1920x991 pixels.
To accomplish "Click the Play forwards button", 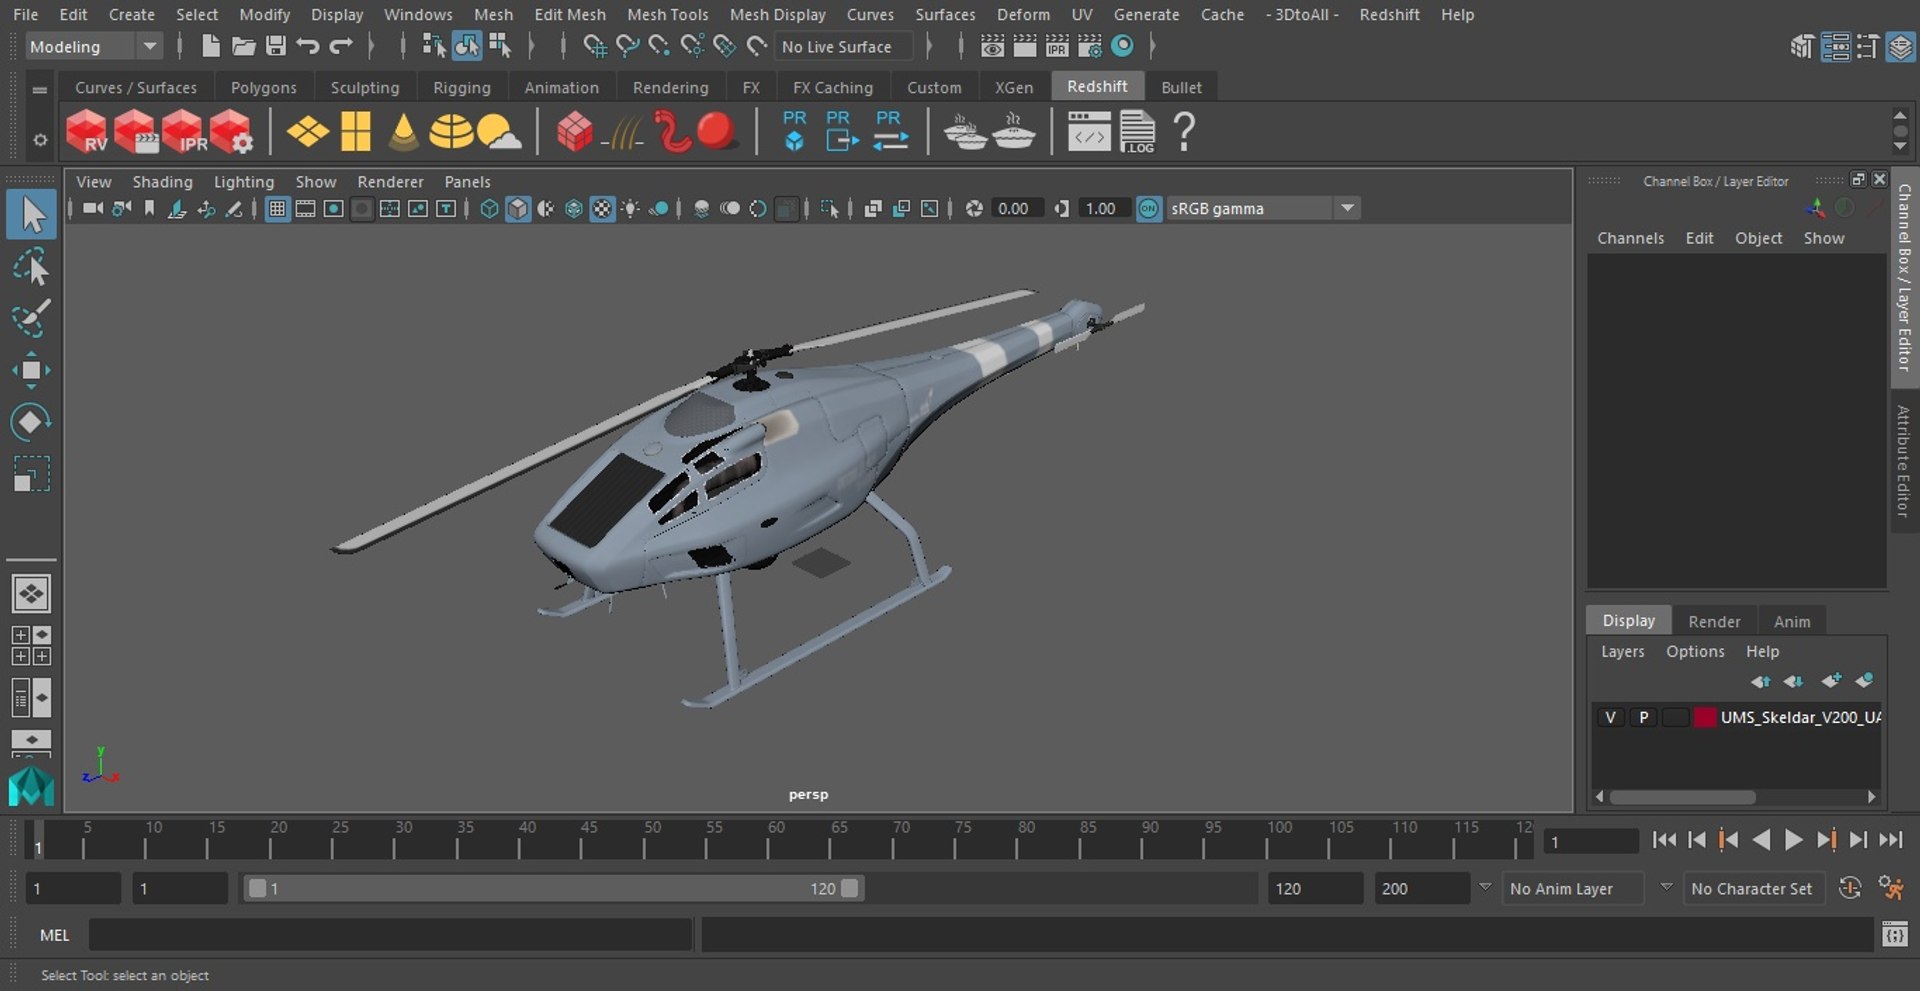I will click(x=1794, y=840).
